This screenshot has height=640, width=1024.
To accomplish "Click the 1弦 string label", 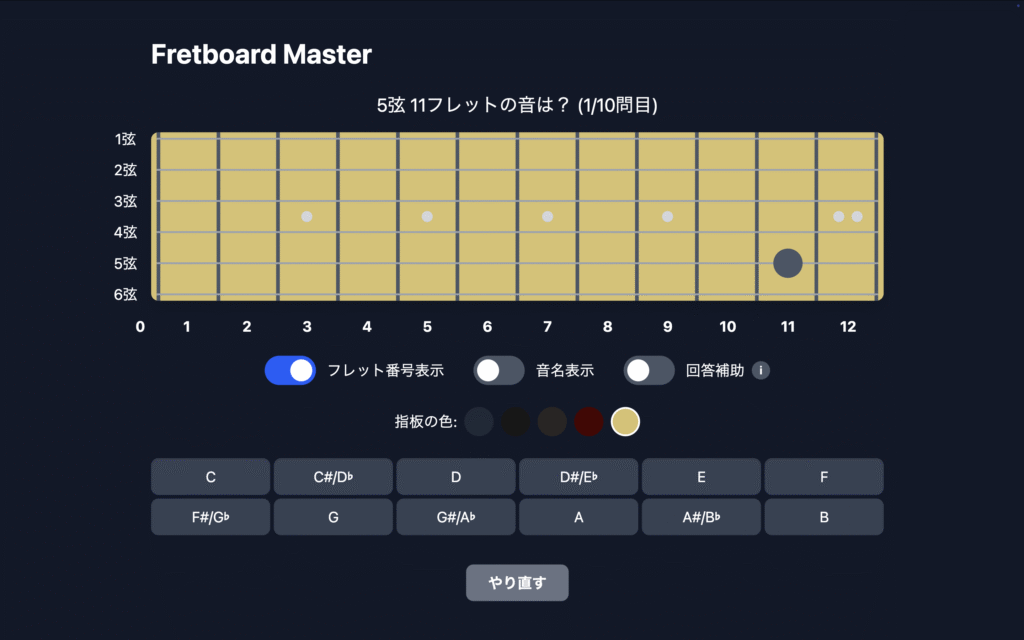I will point(125,139).
